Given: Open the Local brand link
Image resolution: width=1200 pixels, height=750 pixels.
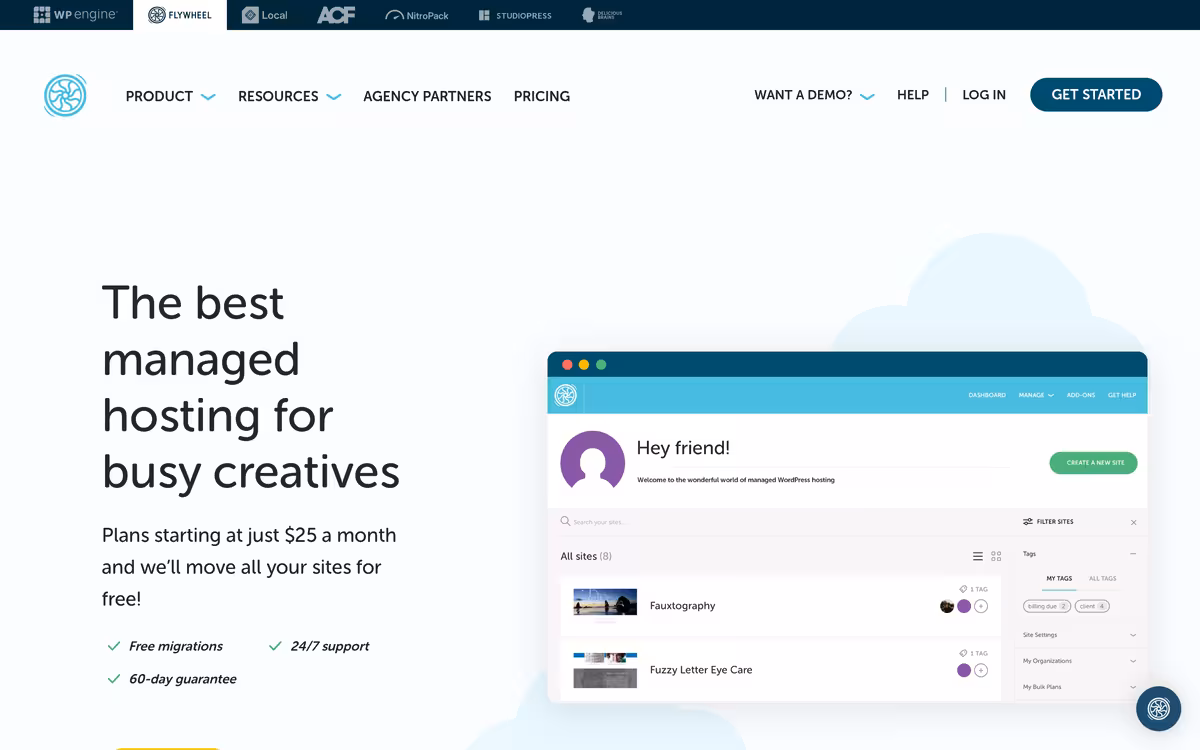Looking at the screenshot, I should point(265,15).
